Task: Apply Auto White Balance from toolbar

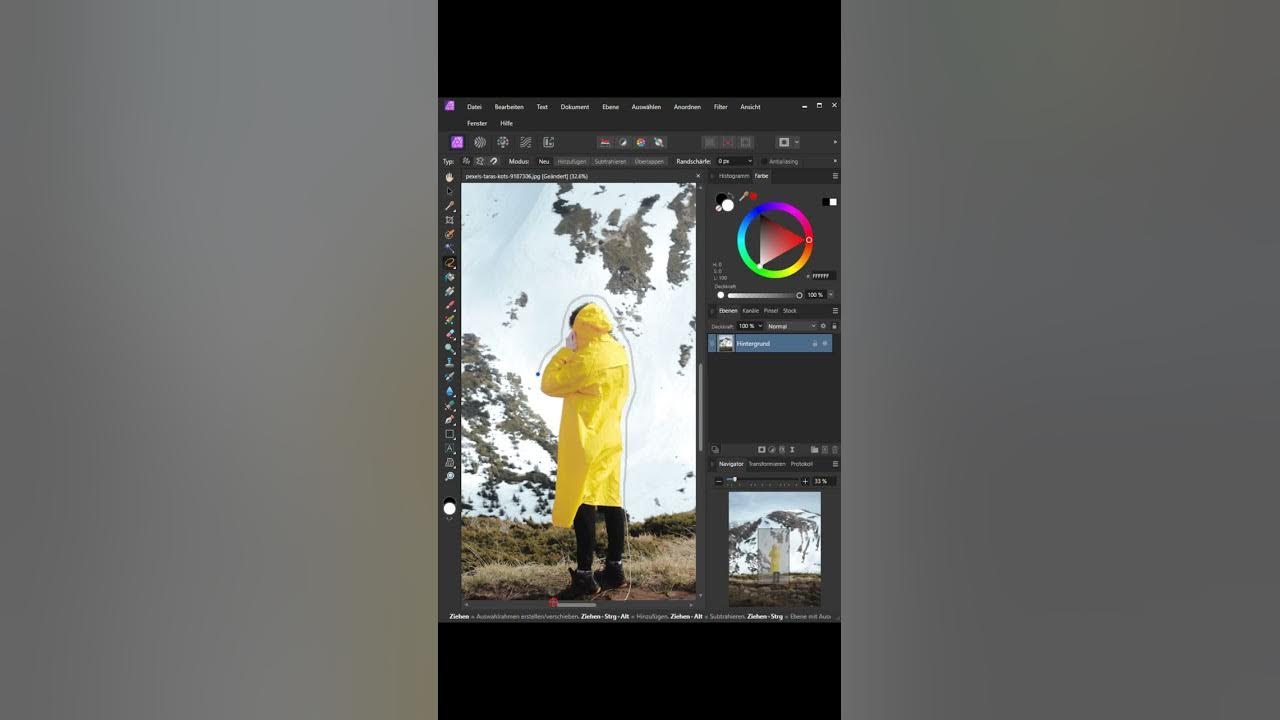Action: (658, 142)
